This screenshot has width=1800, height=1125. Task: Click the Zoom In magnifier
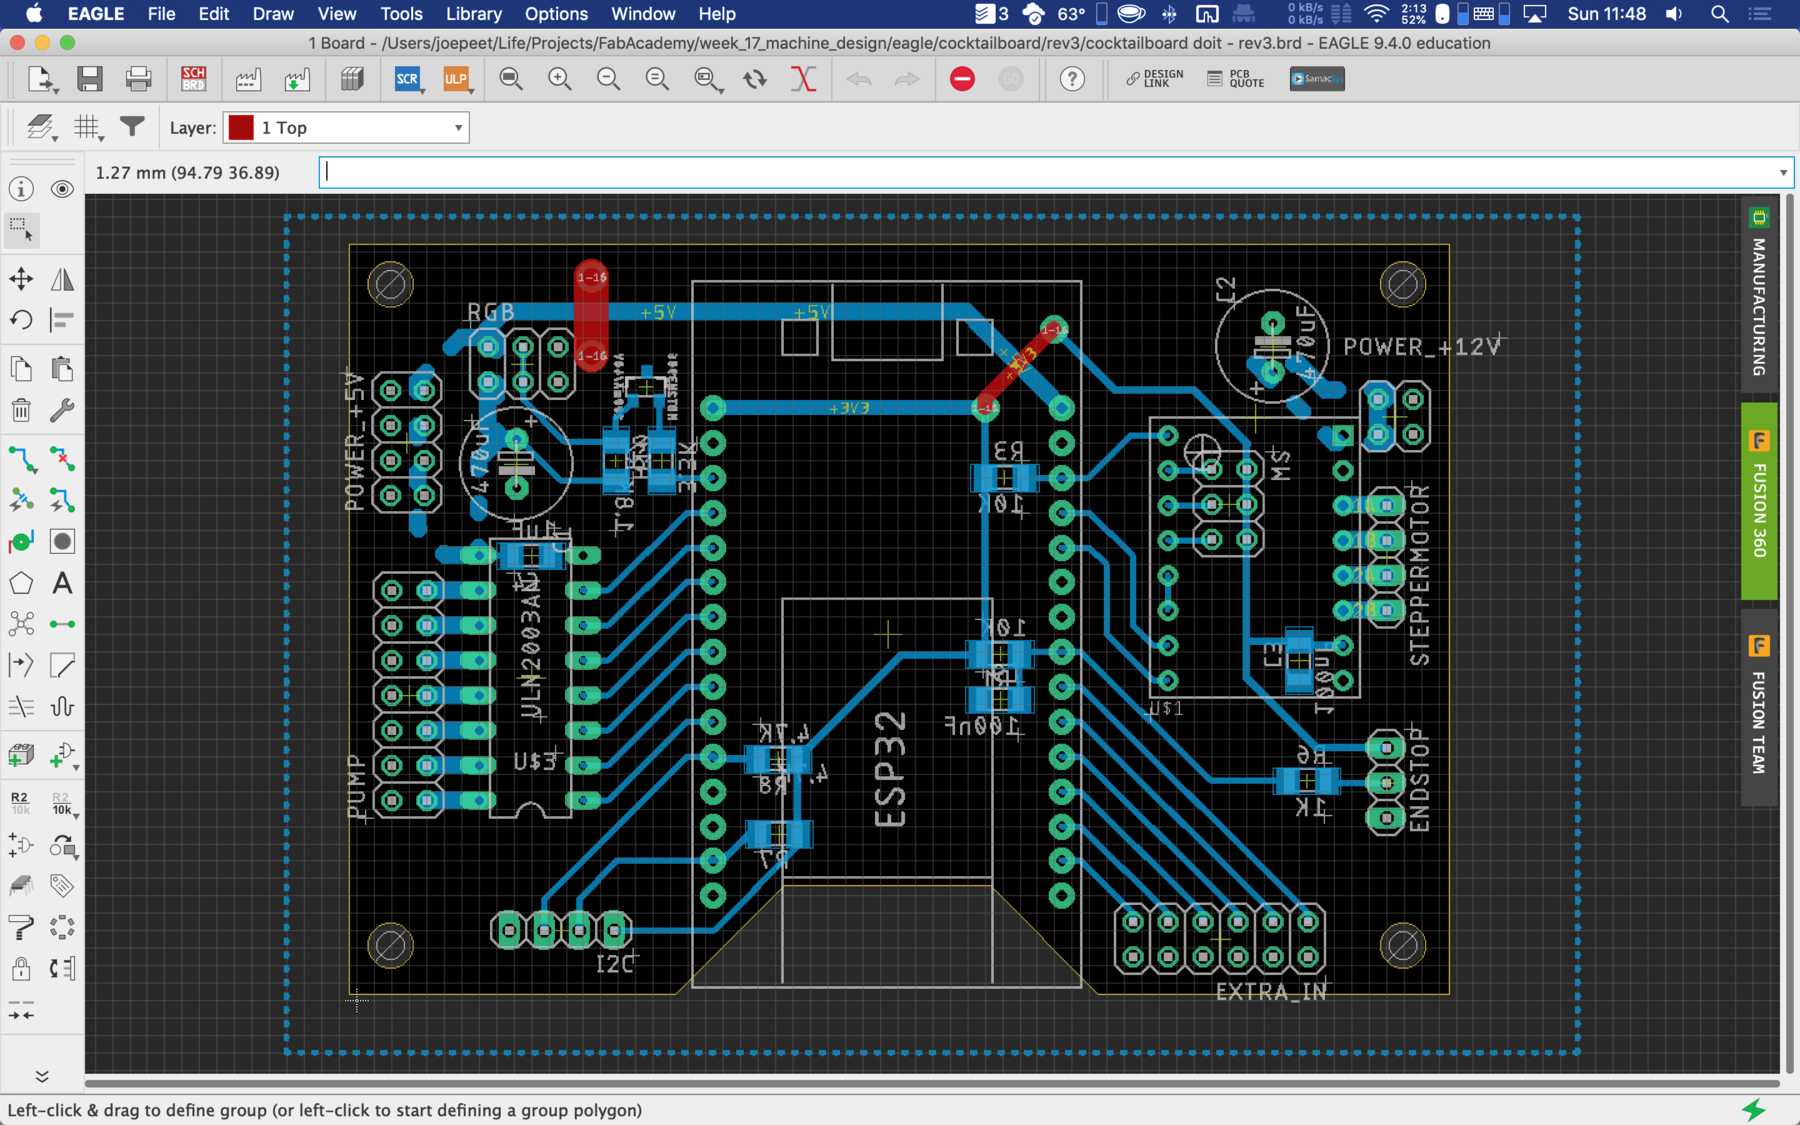coord(560,79)
